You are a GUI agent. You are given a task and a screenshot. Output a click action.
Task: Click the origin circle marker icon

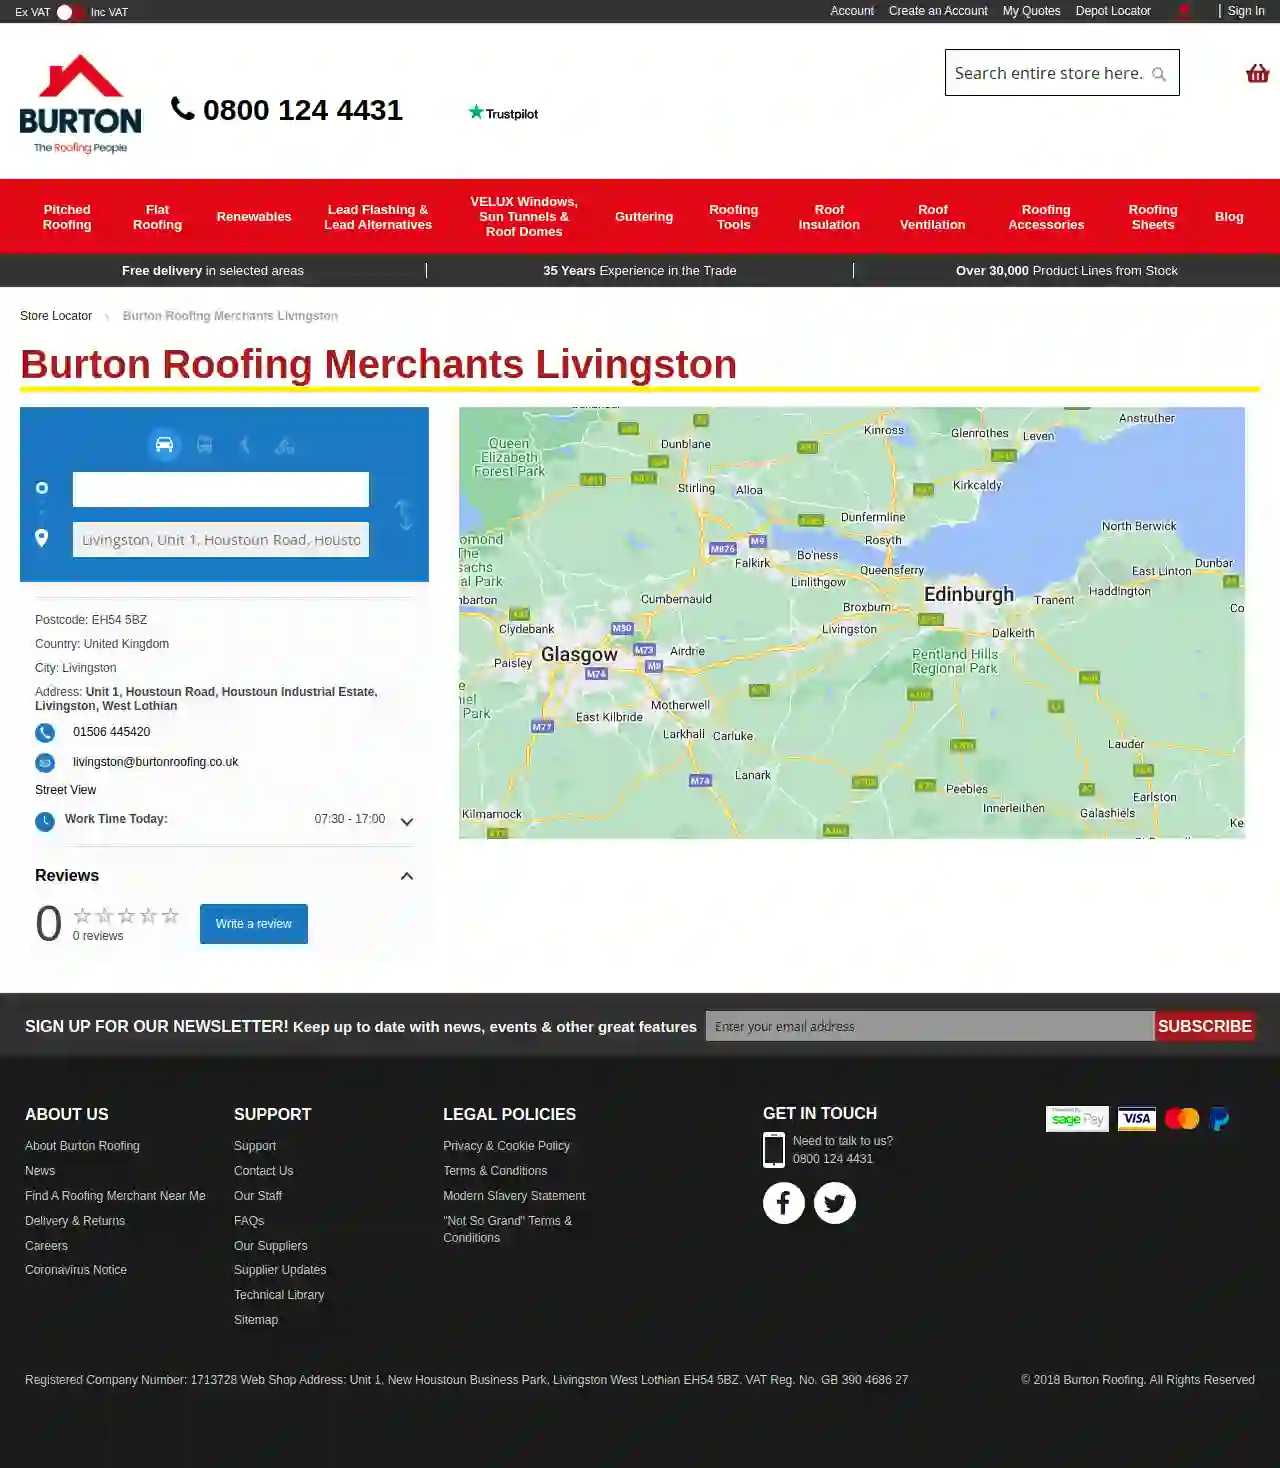tap(42, 488)
